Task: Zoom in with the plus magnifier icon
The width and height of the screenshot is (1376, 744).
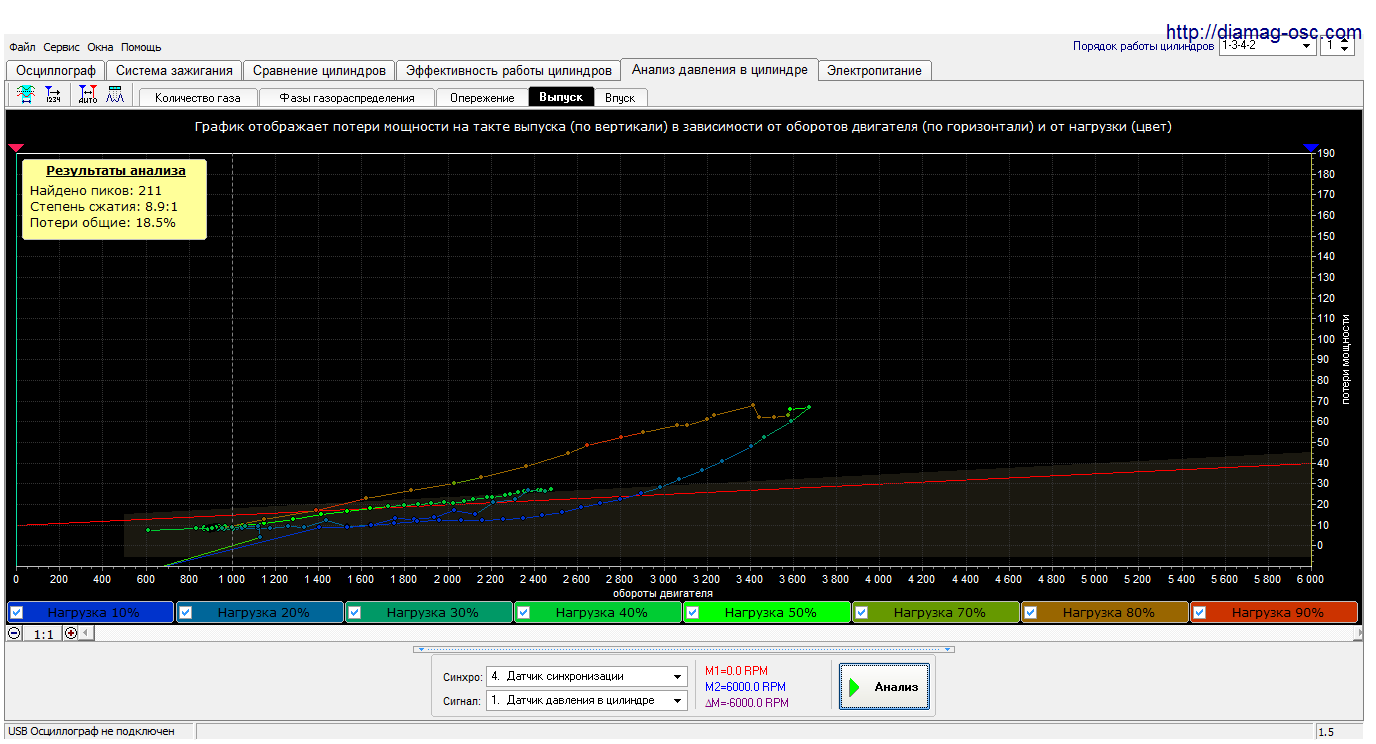Action: [x=71, y=633]
